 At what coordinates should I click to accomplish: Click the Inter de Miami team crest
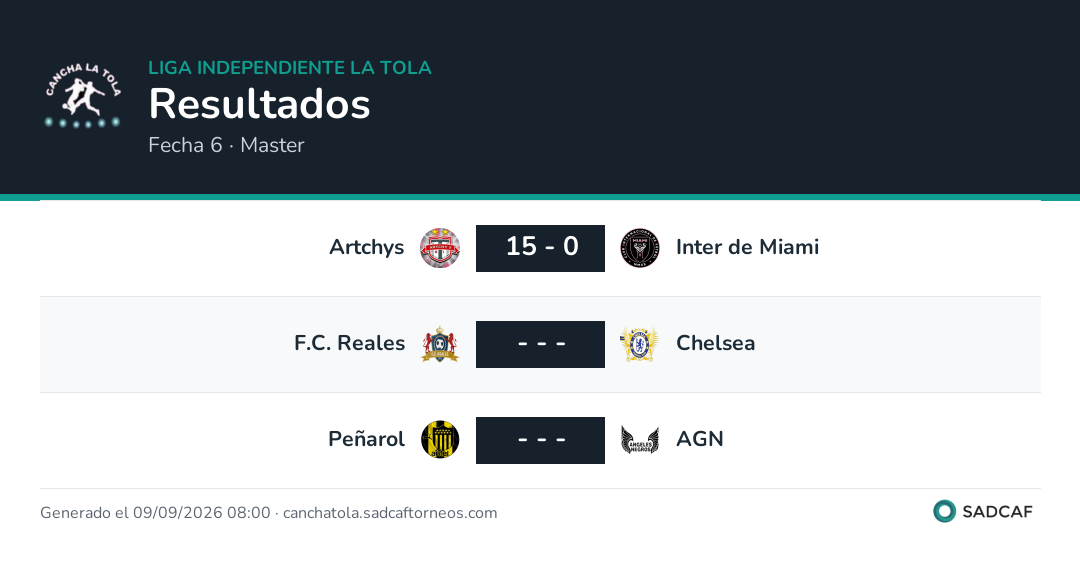click(x=640, y=248)
